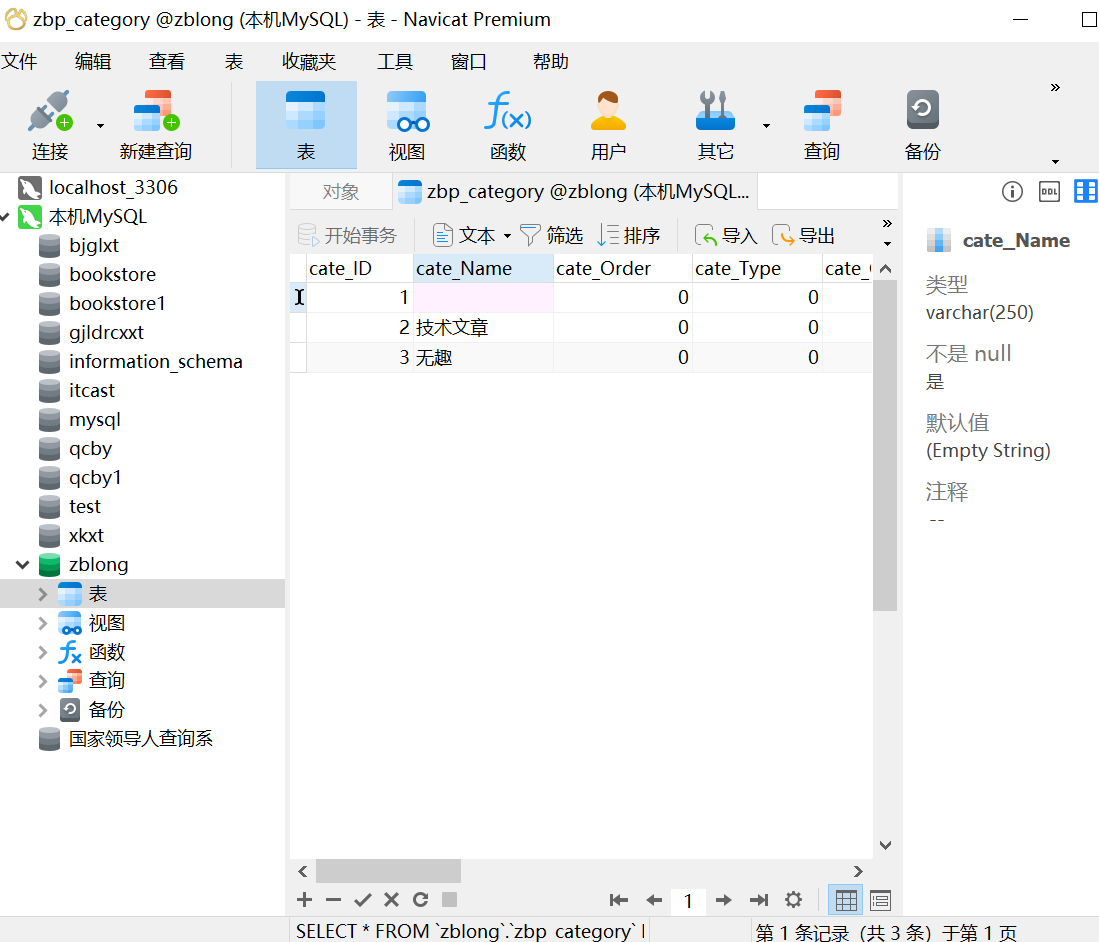This screenshot has height=942, width=1099.
Task: Switch to the 对象 tab
Action: click(341, 191)
